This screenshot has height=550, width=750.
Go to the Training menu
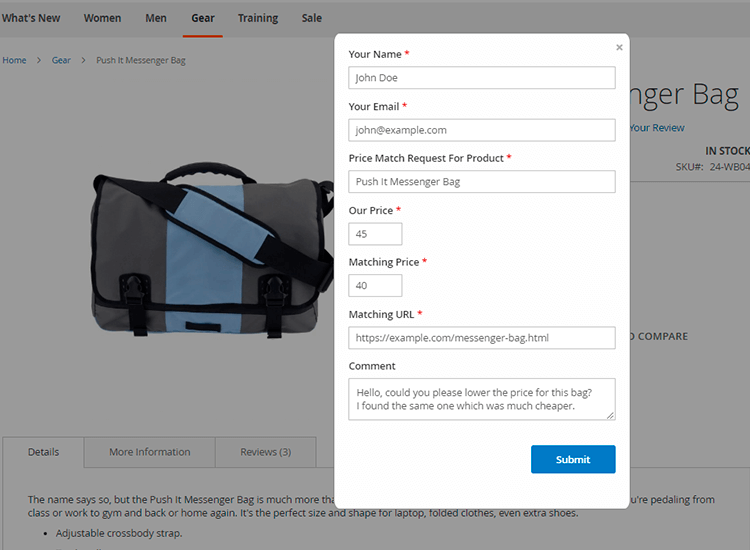pyautogui.click(x=258, y=18)
